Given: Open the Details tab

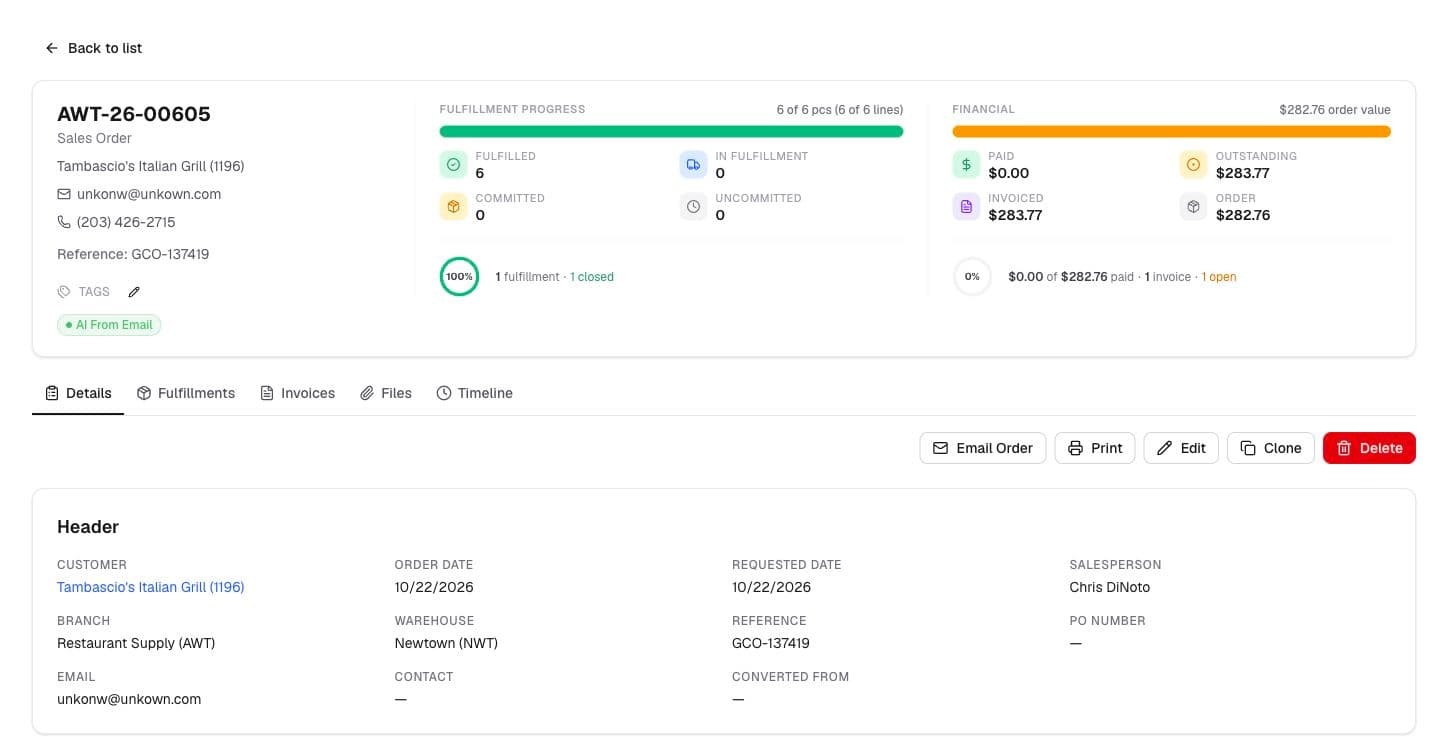Looking at the screenshot, I should point(78,393).
